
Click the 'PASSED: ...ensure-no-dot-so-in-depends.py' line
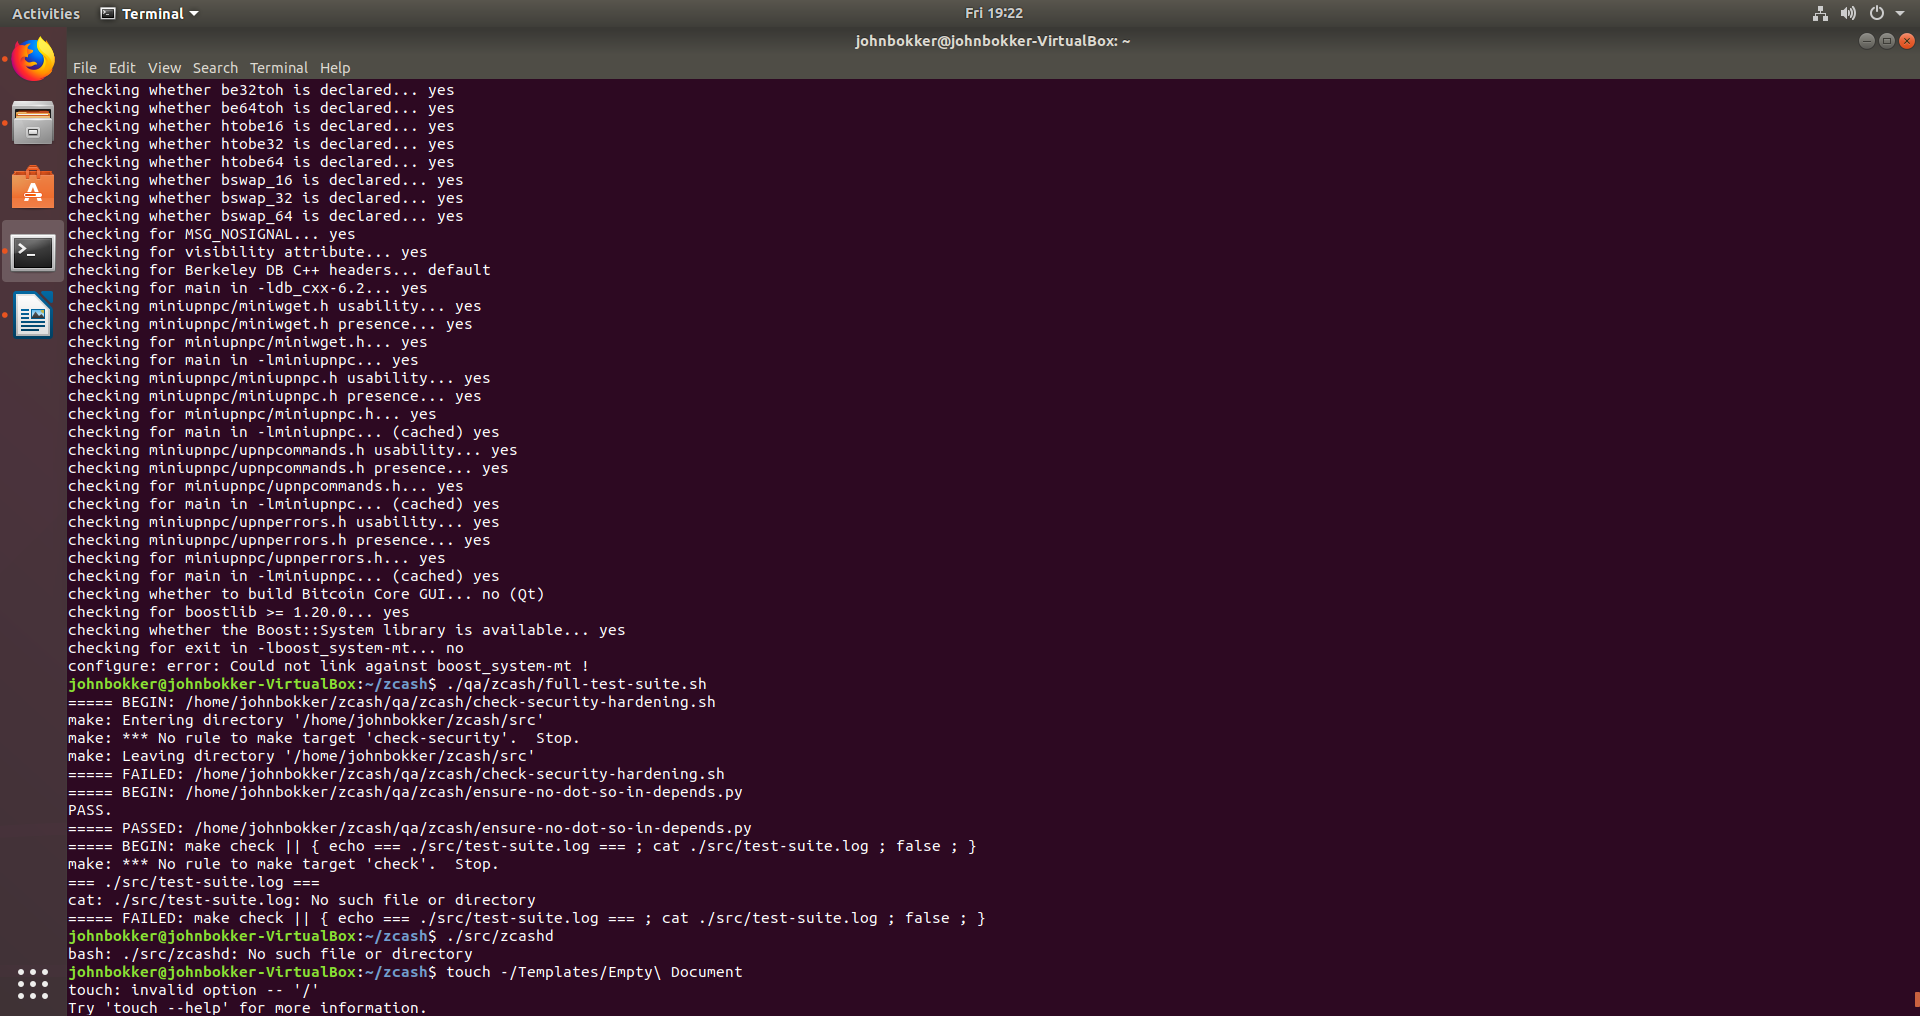(x=410, y=828)
